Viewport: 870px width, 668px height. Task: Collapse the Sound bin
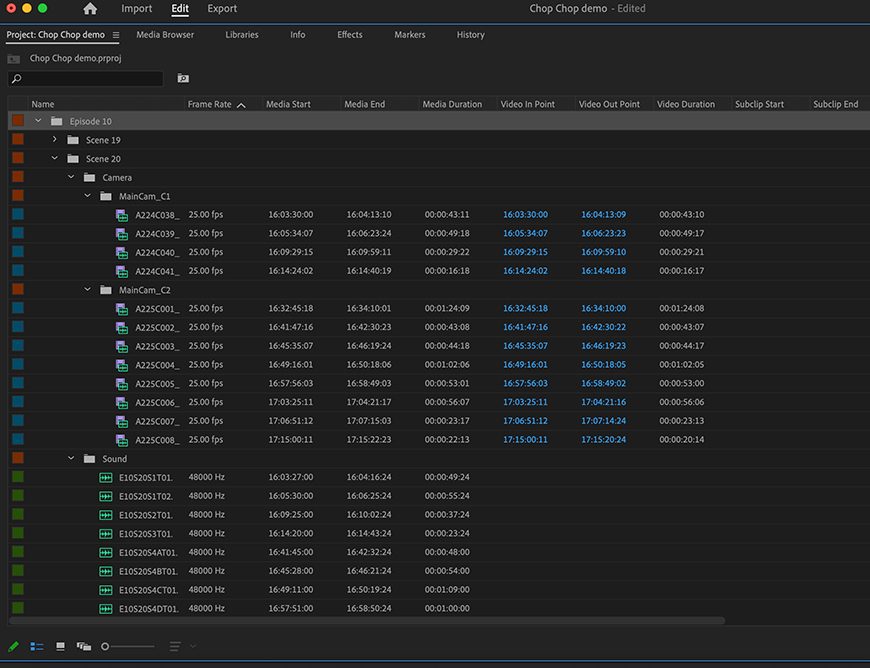[x=71, y=458]
